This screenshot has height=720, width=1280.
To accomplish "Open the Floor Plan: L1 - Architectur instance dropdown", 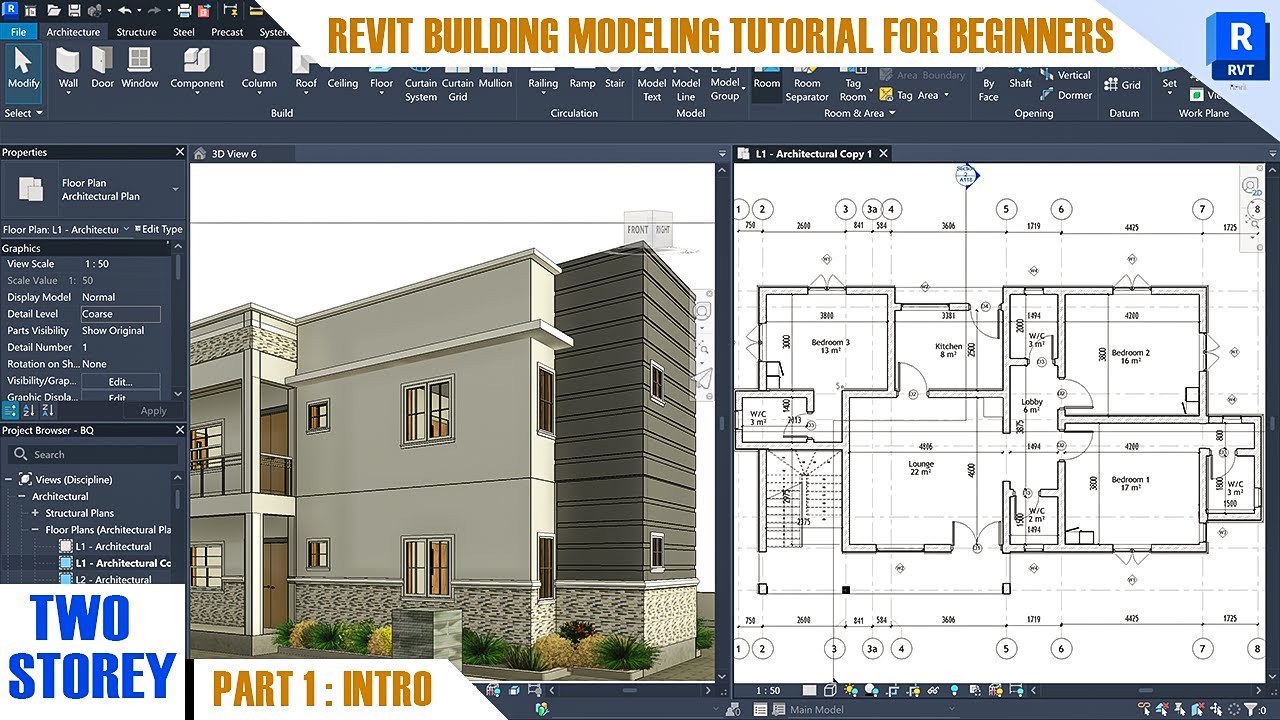I will (x=126, y=229).
